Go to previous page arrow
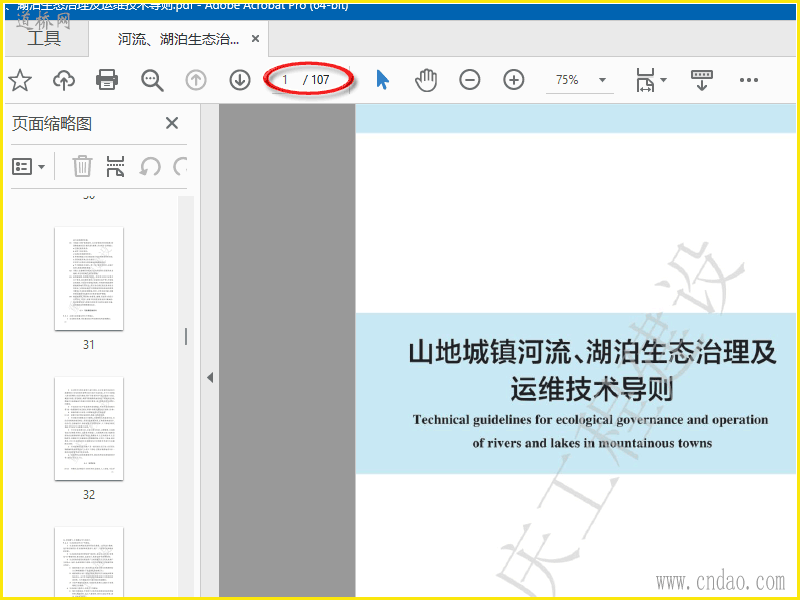This screenshot has width=800, height=600. (196, 80)
